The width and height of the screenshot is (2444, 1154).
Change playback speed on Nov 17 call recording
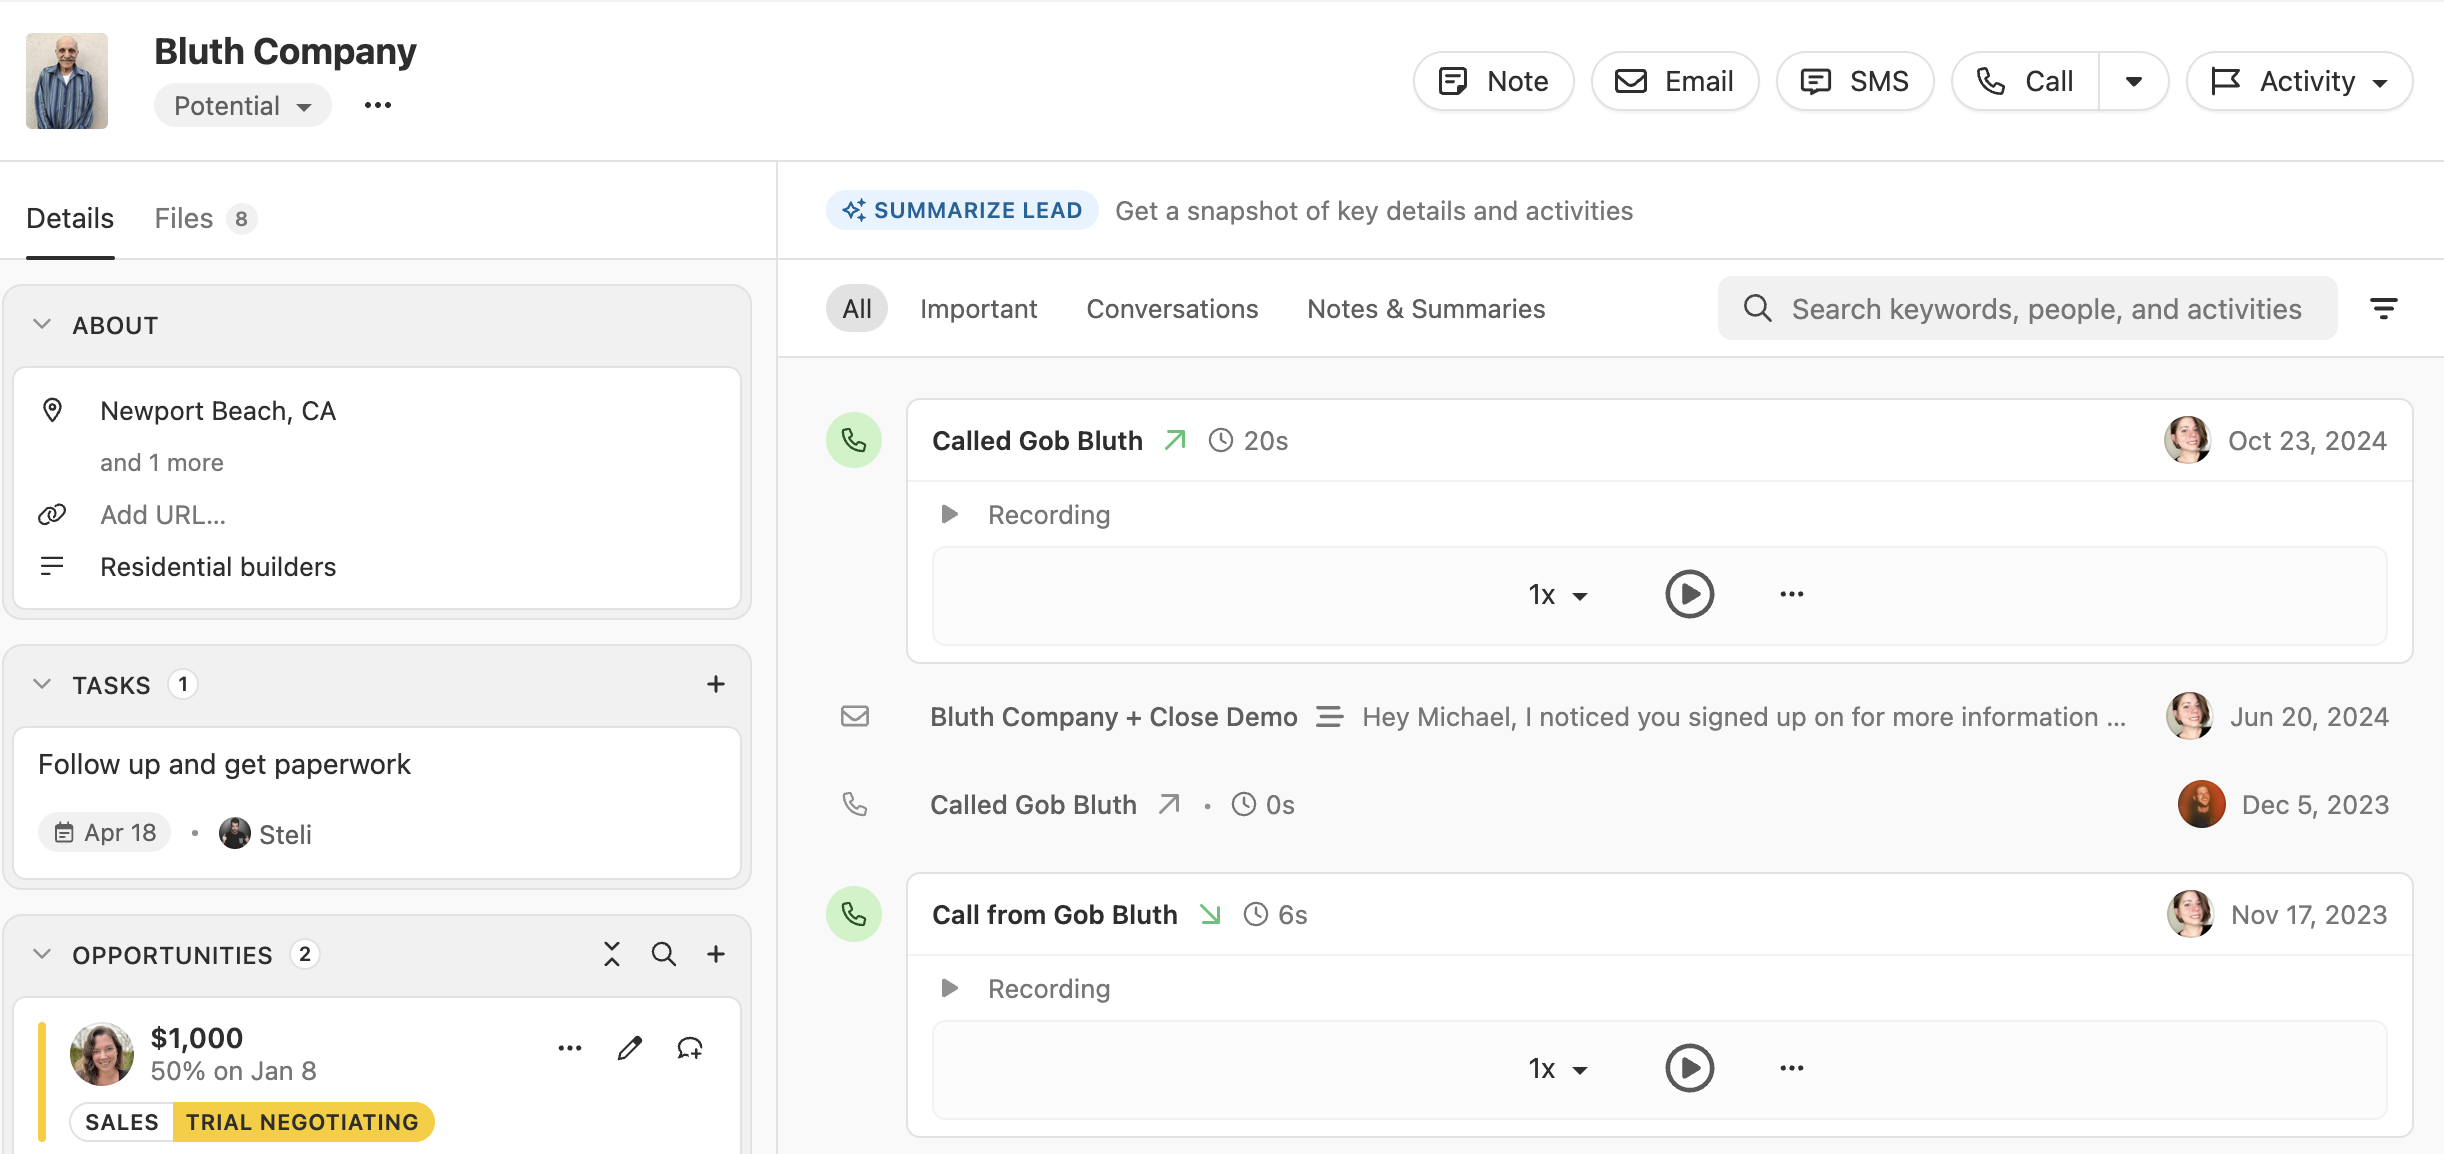pos(1557,1068)
